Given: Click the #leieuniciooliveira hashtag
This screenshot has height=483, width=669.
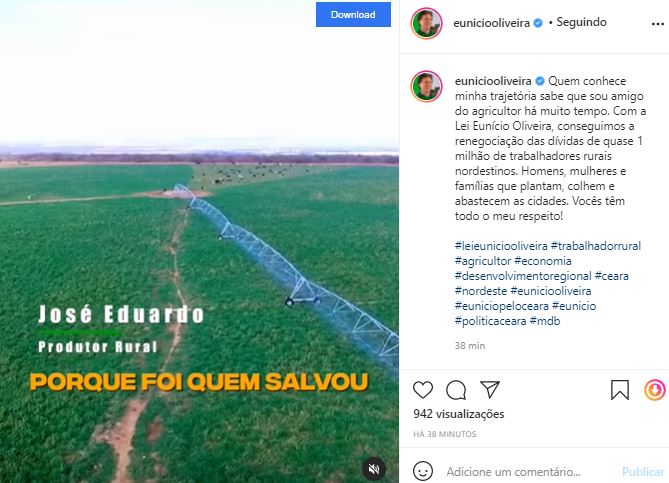Looking at the screenshot, I should tap(501, 246).
